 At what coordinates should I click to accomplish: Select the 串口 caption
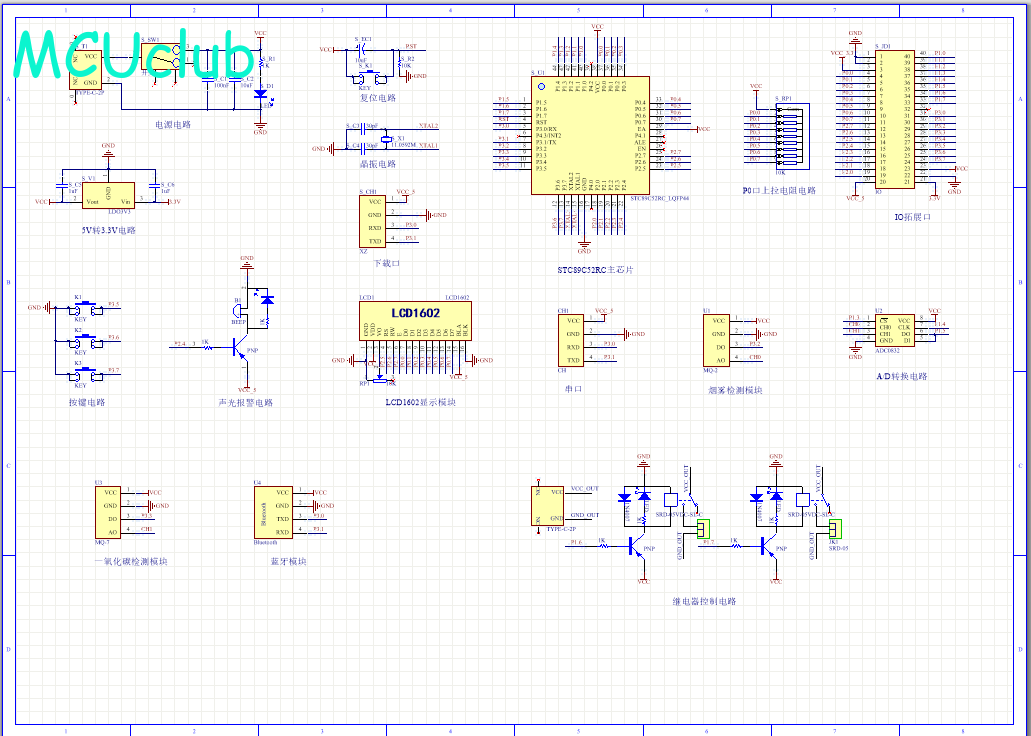pos(573,389)
